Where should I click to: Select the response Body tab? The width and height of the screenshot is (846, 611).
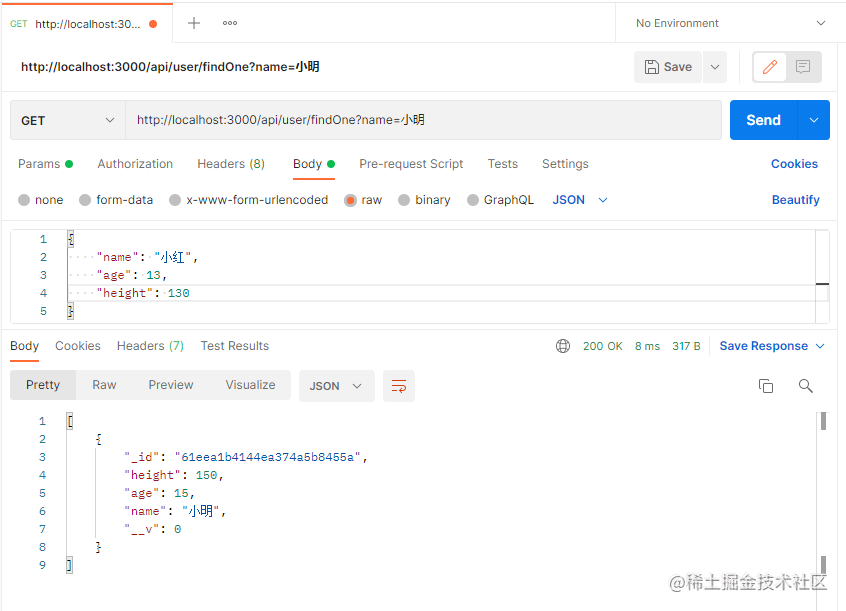point(24,346)
